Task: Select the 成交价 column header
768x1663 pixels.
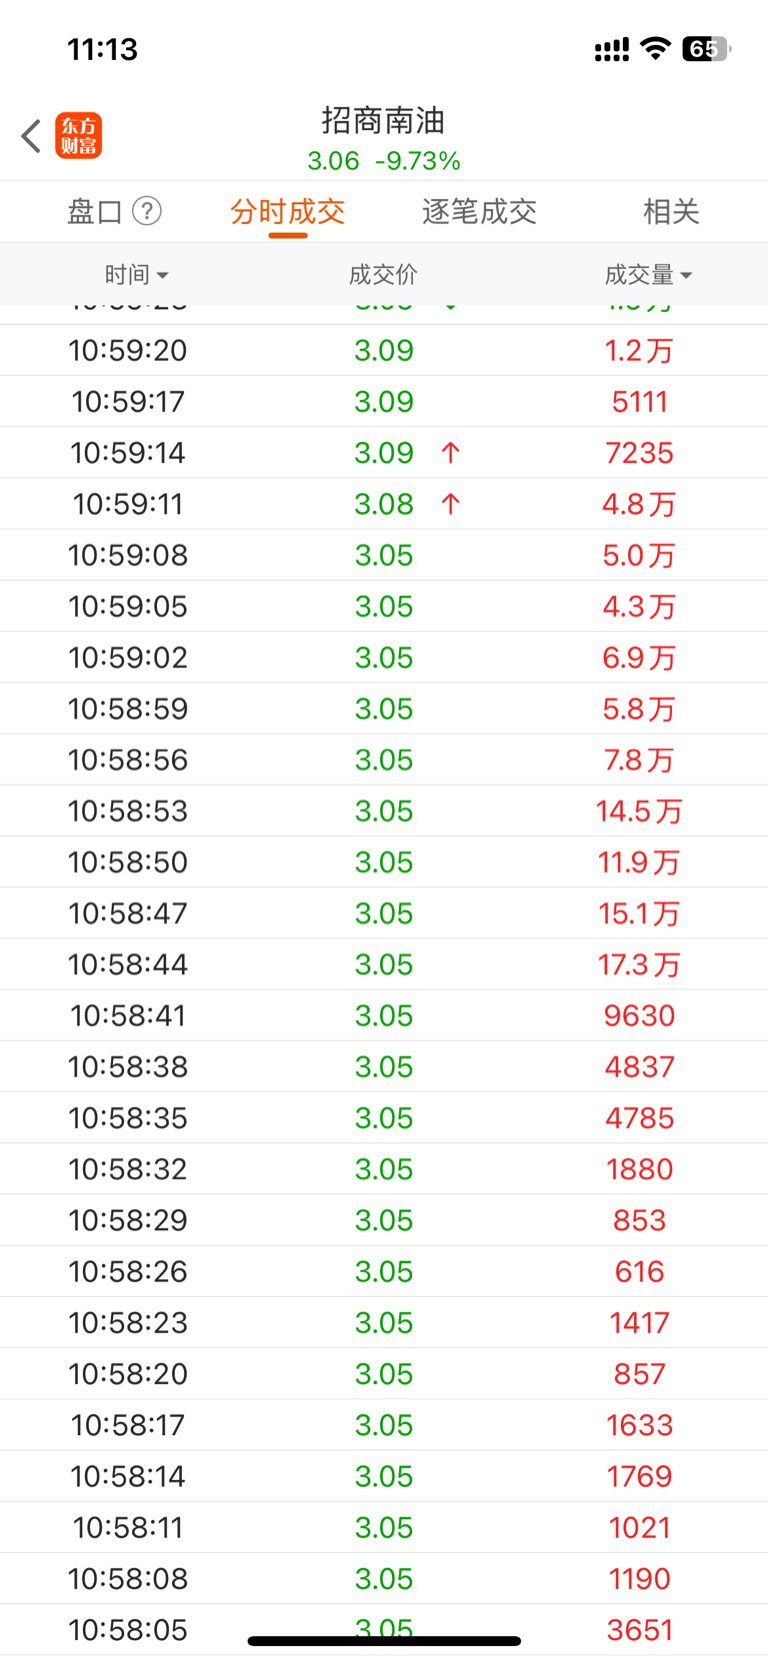Action: [x=383, y=274]
